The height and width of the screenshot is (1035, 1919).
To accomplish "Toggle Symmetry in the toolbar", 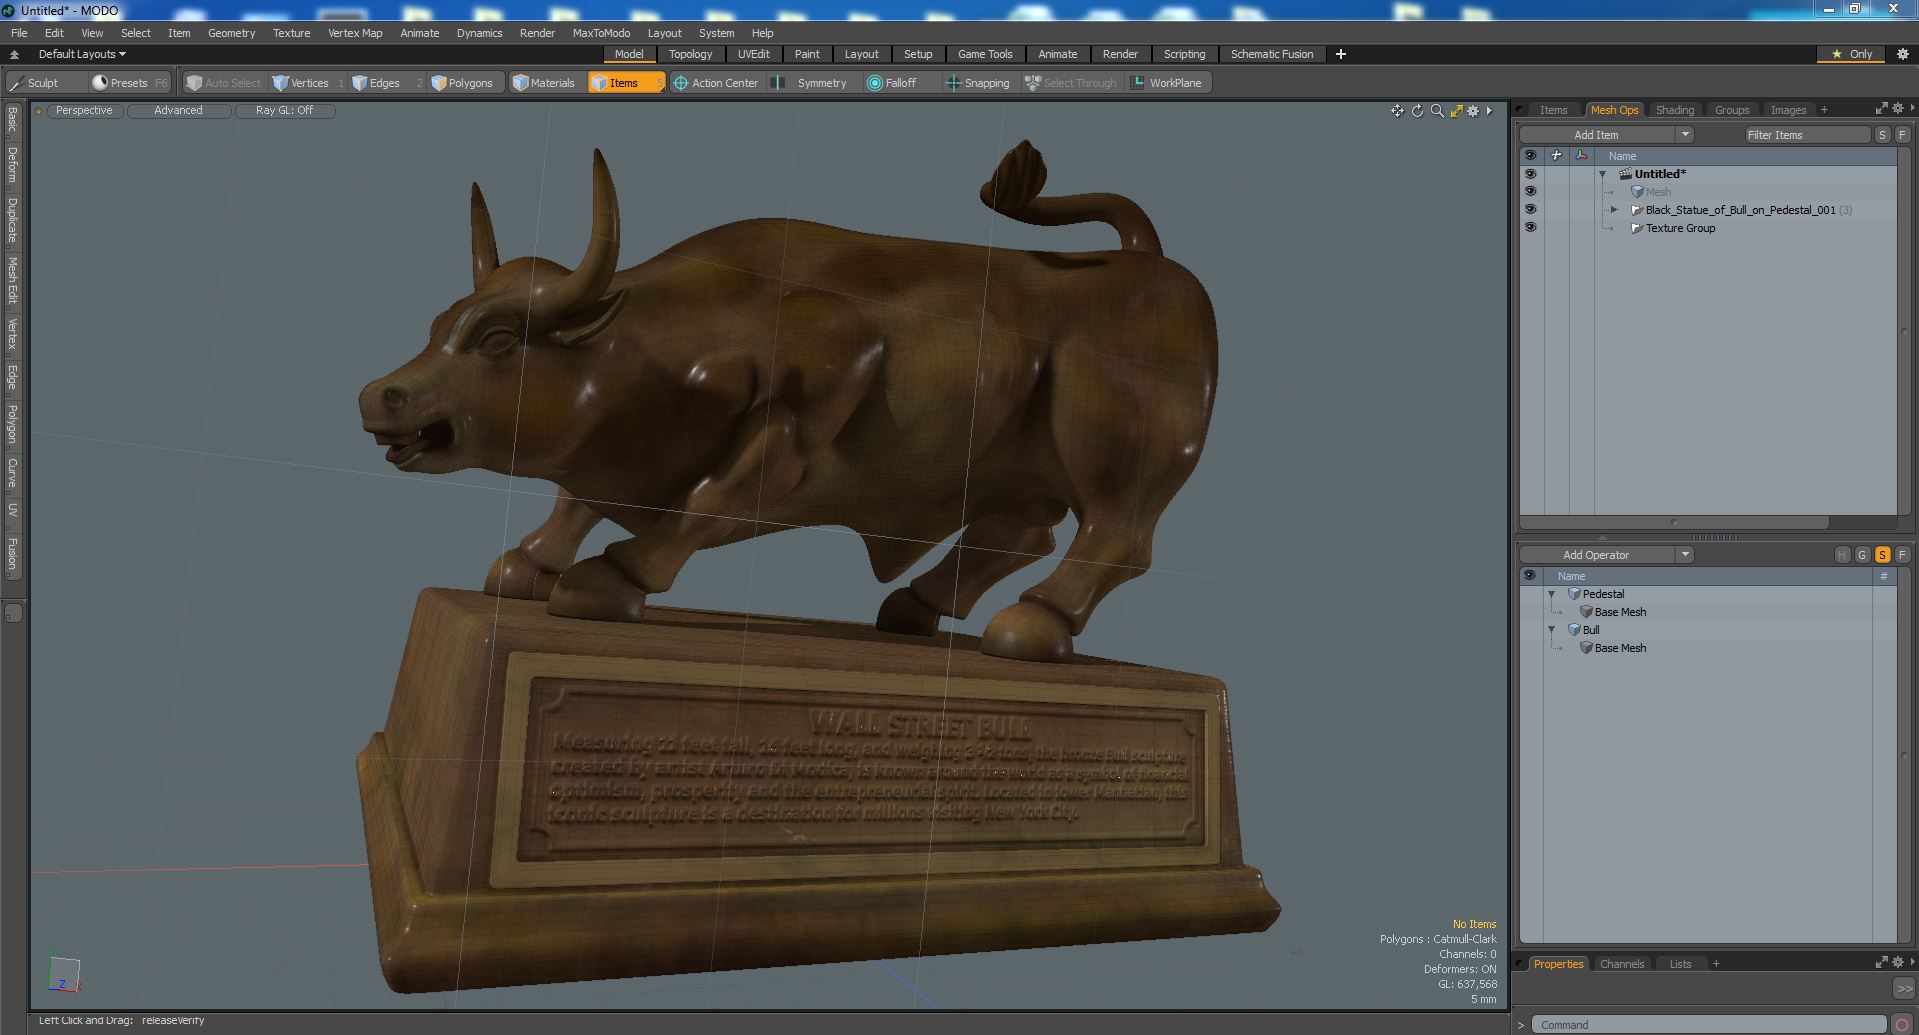I will pyautogui.click(x=812, y=83).
